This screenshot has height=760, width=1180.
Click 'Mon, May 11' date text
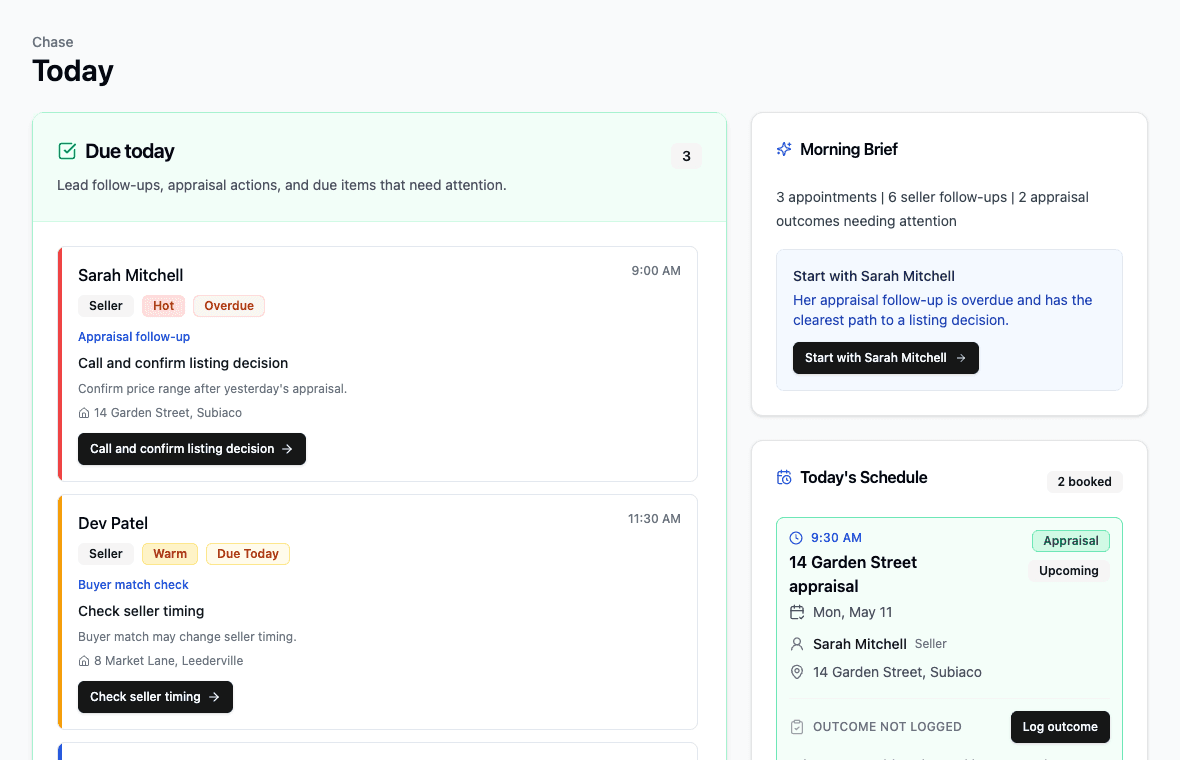[853, 613]
